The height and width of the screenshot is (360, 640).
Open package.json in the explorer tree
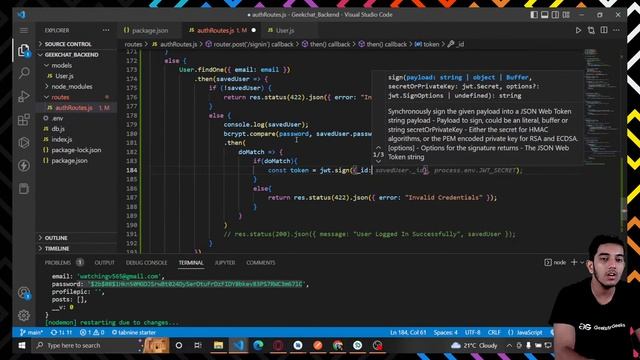(x=69, y=161)
